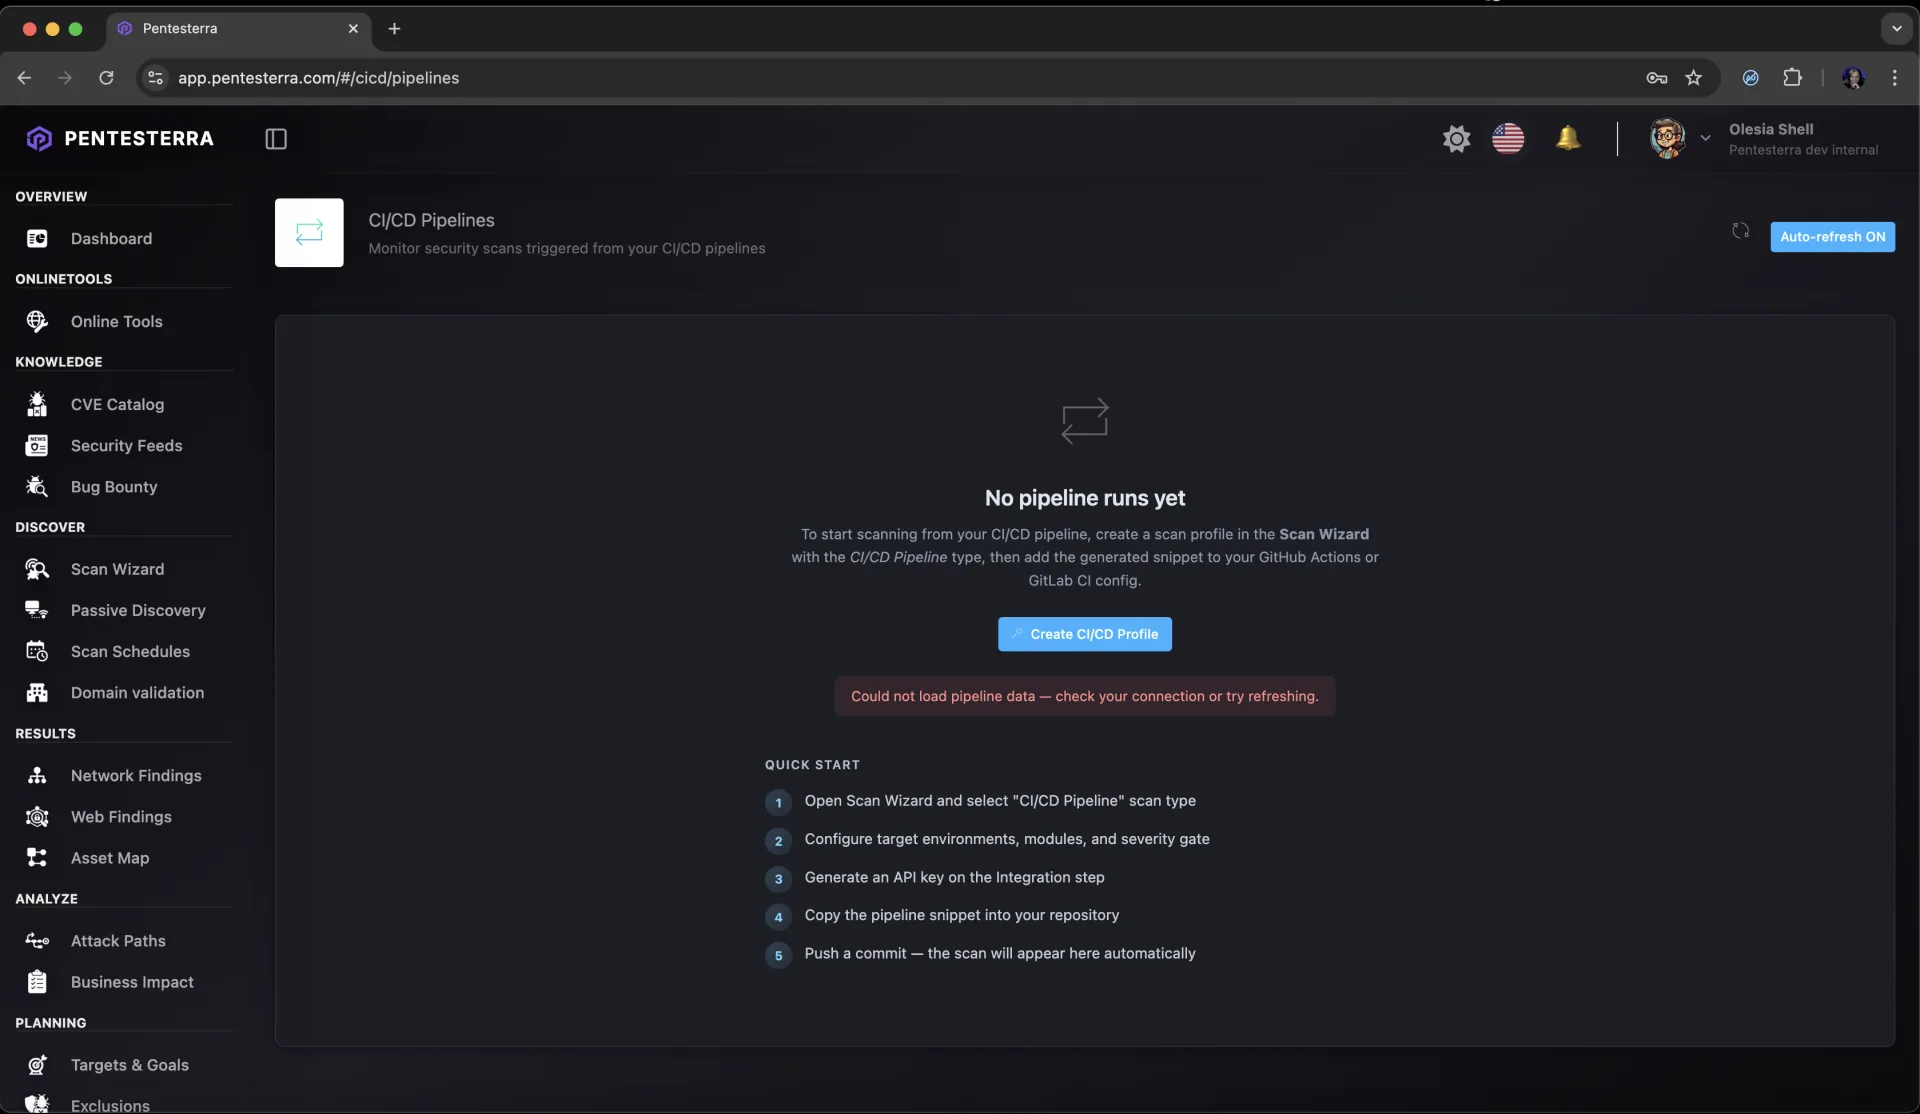Open the notifications bell

click(1568, 139)
